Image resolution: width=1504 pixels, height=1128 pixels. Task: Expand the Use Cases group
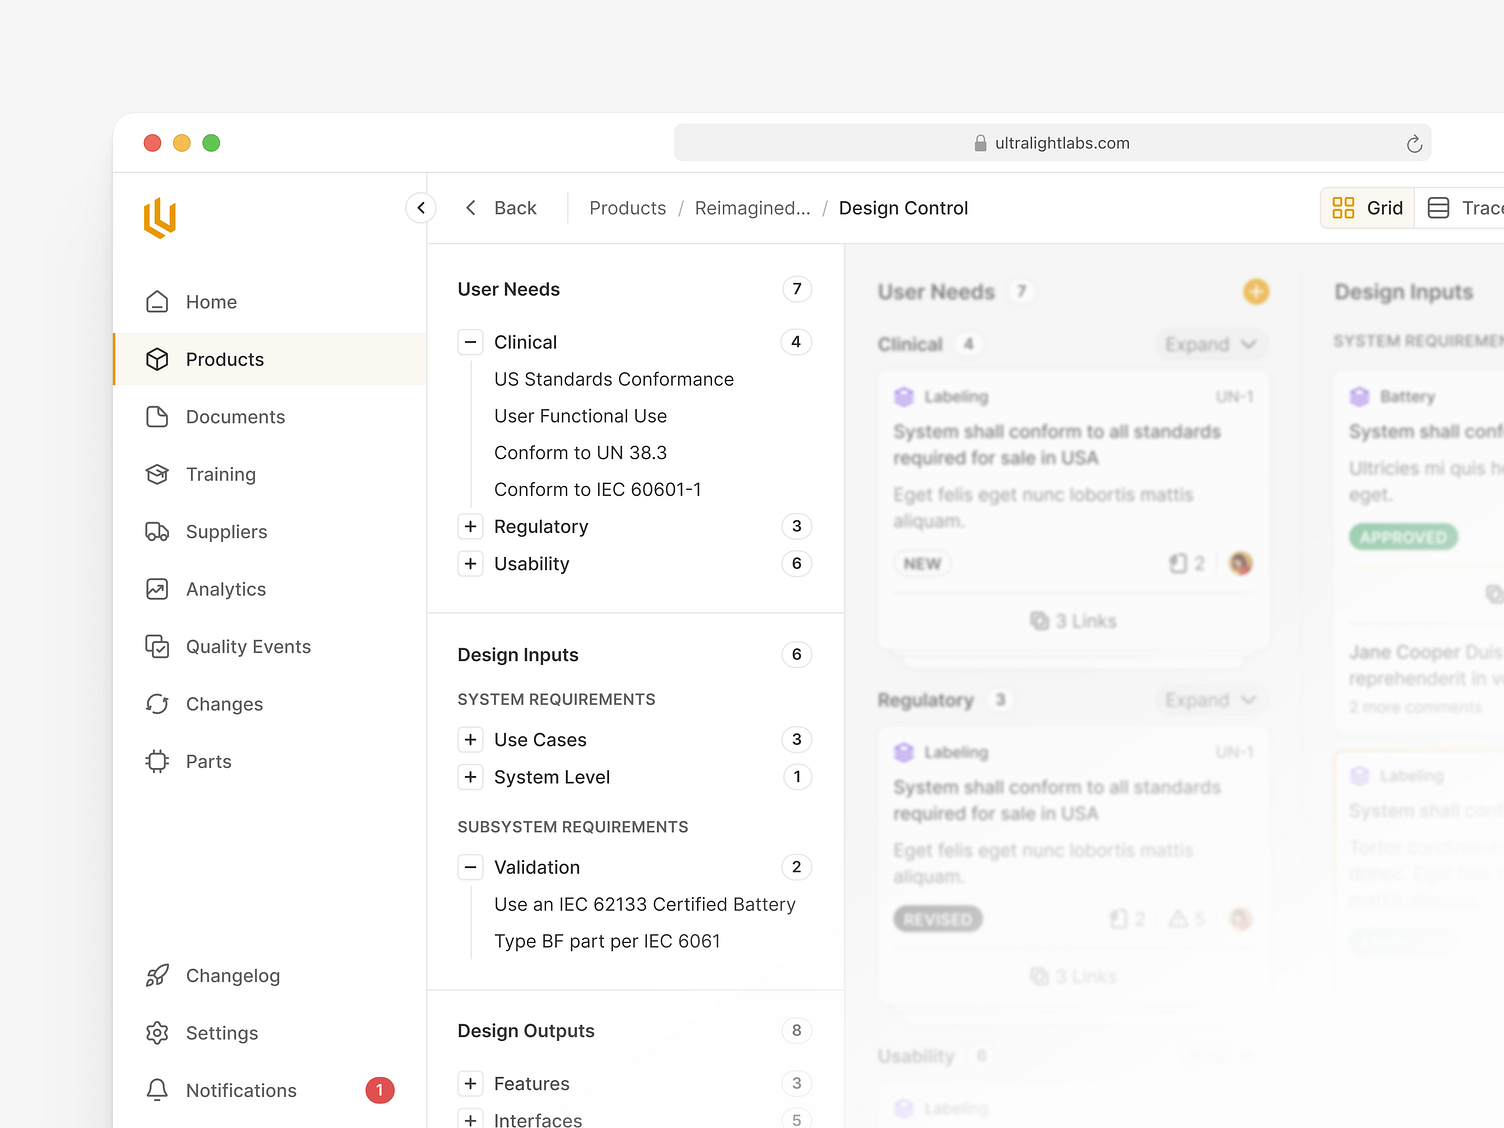470,740
